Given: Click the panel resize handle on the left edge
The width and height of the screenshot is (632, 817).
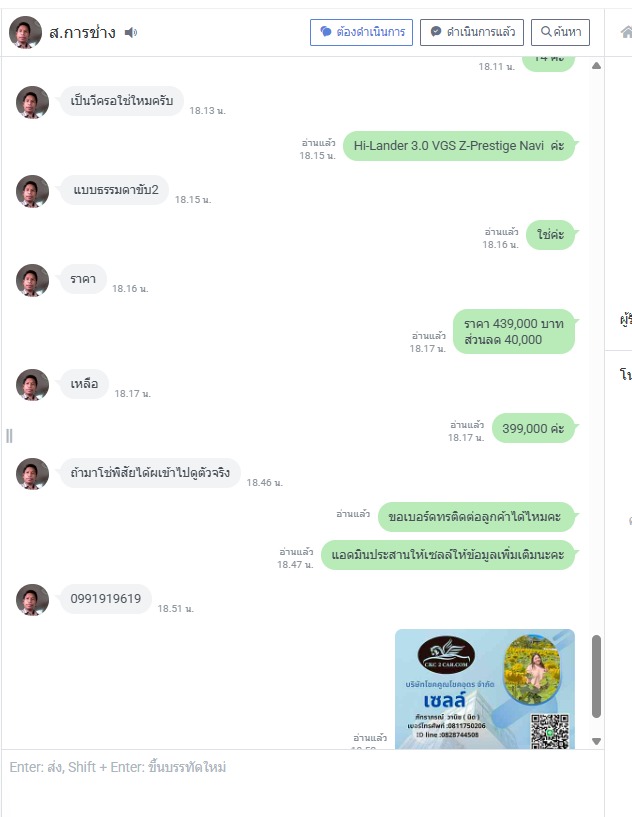Looking at the screenshot, I should click(9, 436).
